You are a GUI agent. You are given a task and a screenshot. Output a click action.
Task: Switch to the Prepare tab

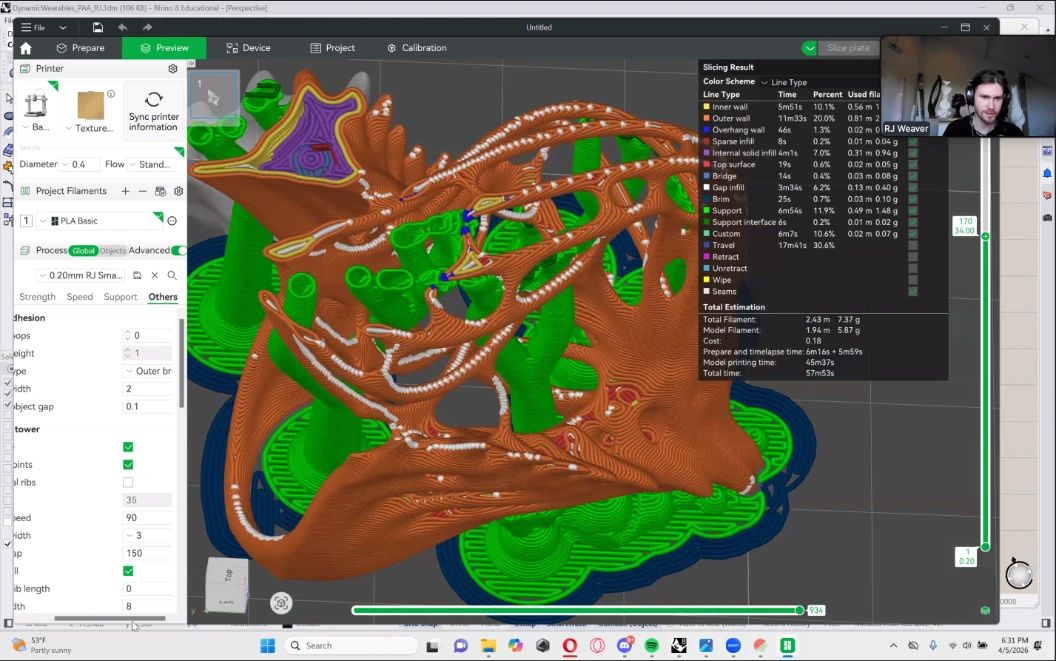(80, 48)
